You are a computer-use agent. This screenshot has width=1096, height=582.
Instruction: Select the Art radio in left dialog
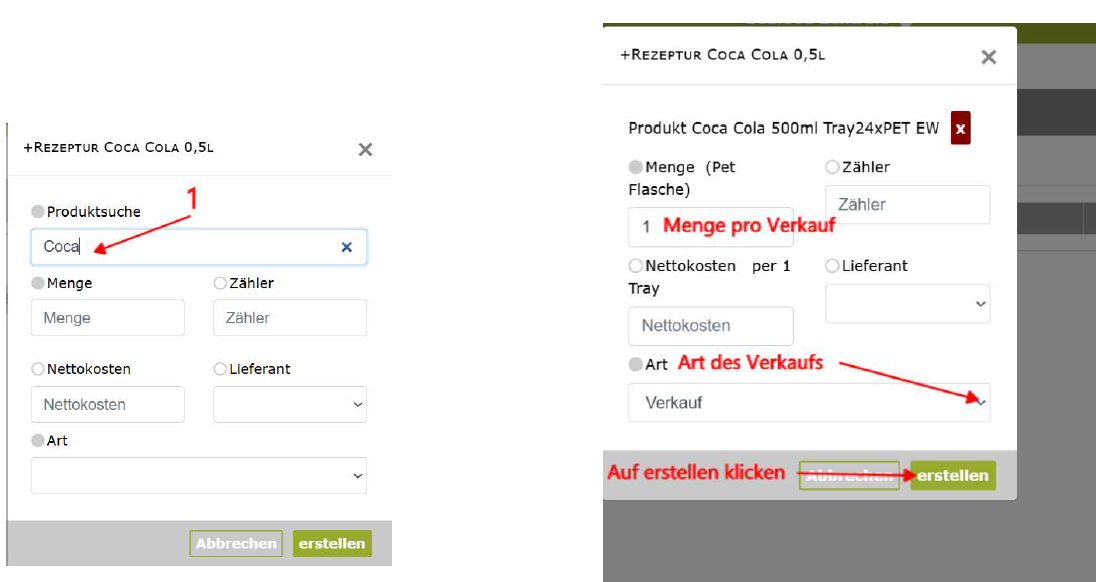pos(38,441)
